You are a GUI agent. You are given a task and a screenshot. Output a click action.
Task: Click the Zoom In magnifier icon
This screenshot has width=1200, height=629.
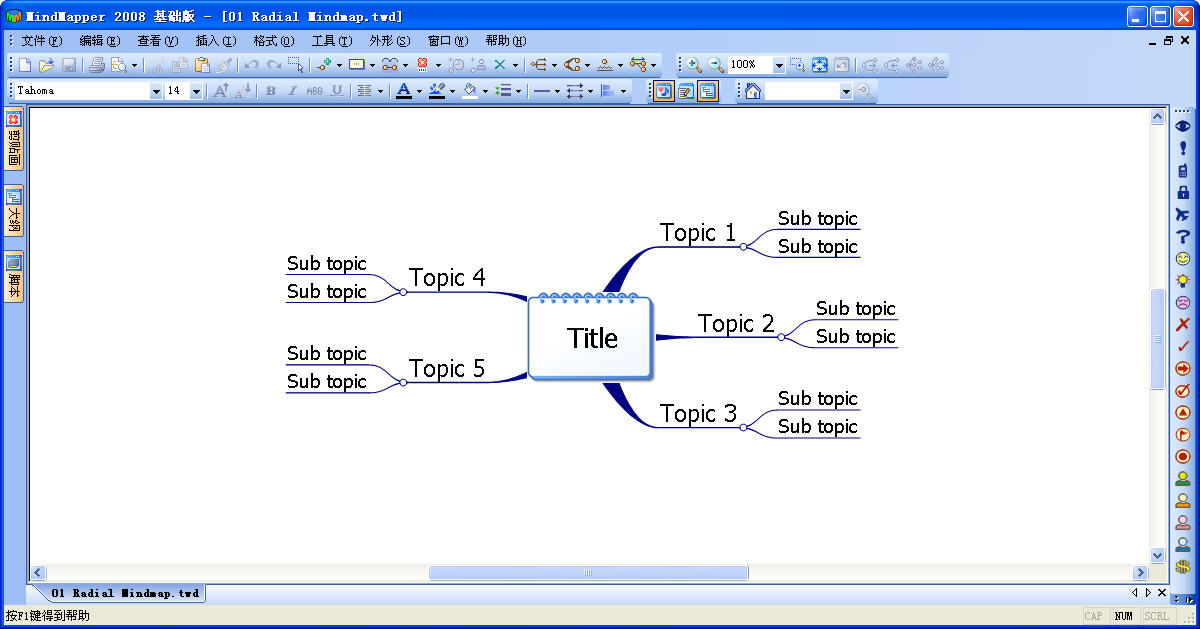tap(693, 65)
